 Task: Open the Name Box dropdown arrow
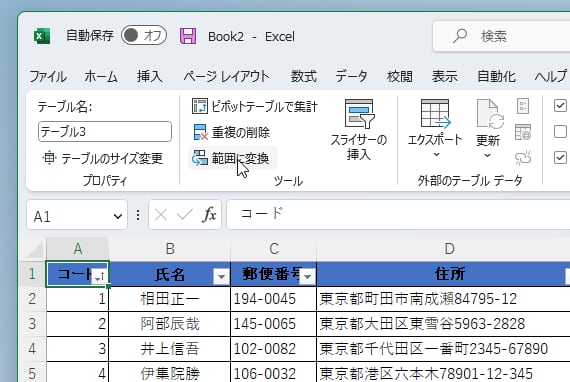117,217
